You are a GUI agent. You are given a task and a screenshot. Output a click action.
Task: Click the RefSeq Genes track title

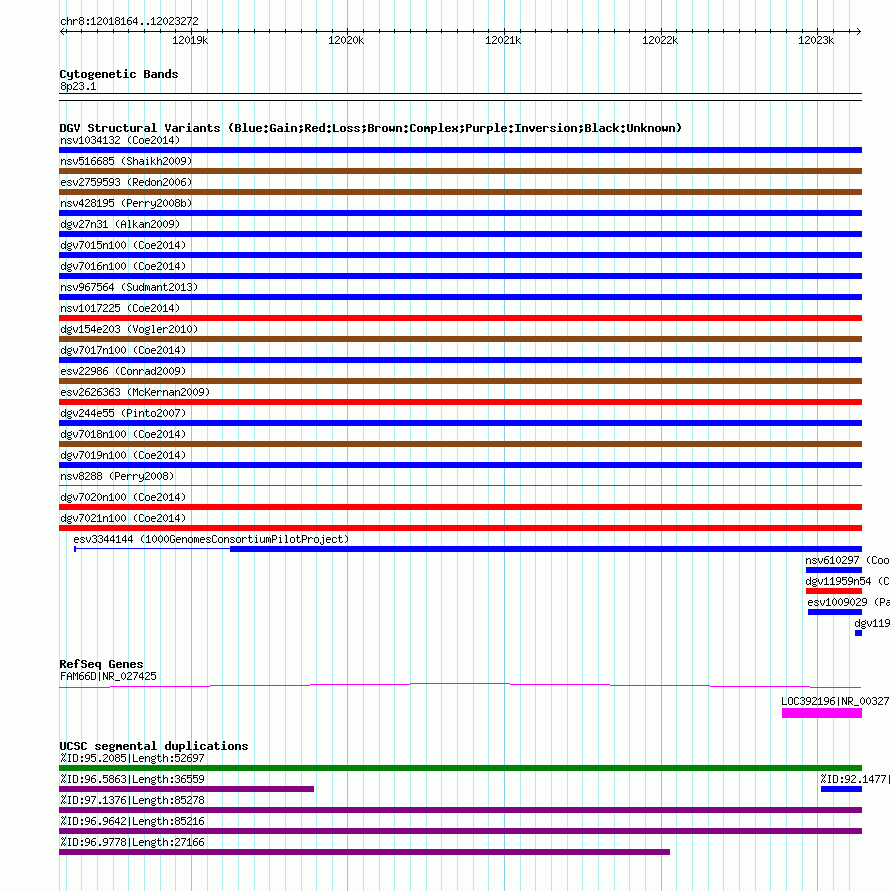pos(101,664)
